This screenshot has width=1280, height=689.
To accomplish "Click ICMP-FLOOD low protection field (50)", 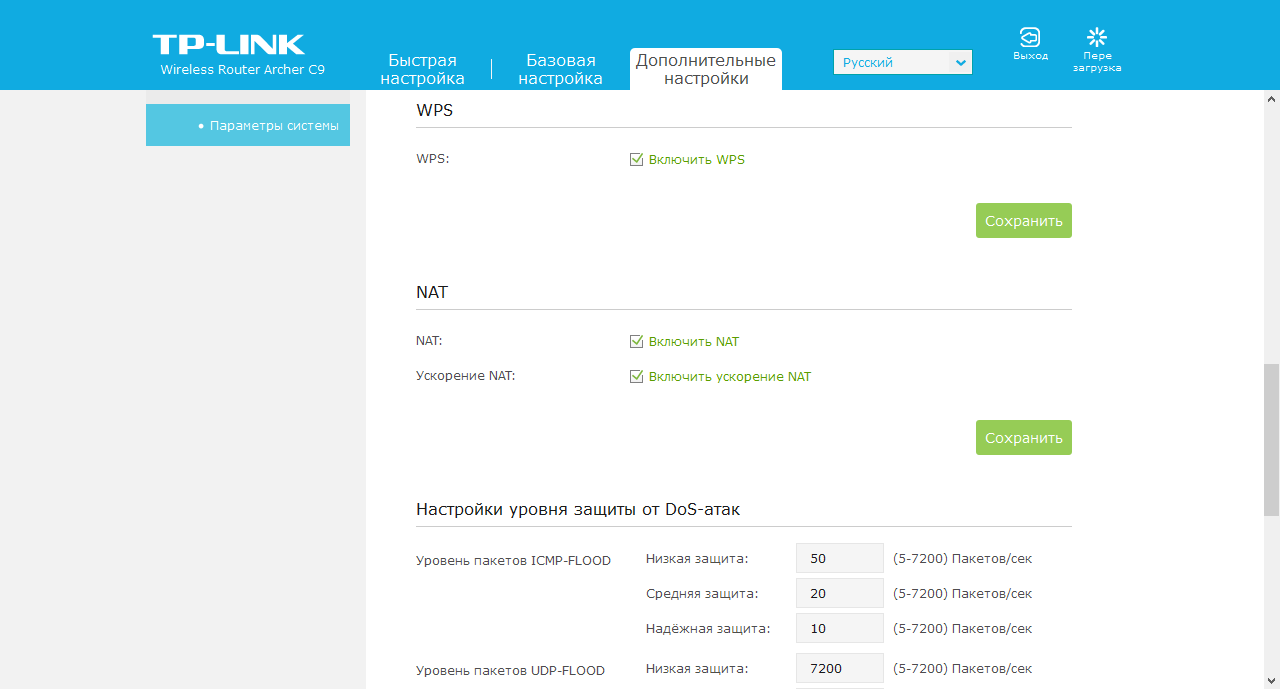I will pyautogui.click(x=839, y=558).
